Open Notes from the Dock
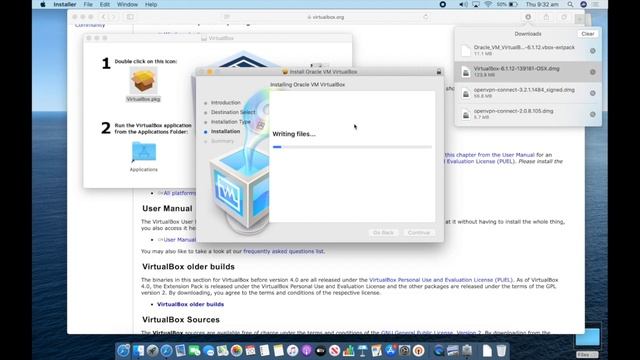Screen dimensions: 640x360 click(x=278, y=351)
